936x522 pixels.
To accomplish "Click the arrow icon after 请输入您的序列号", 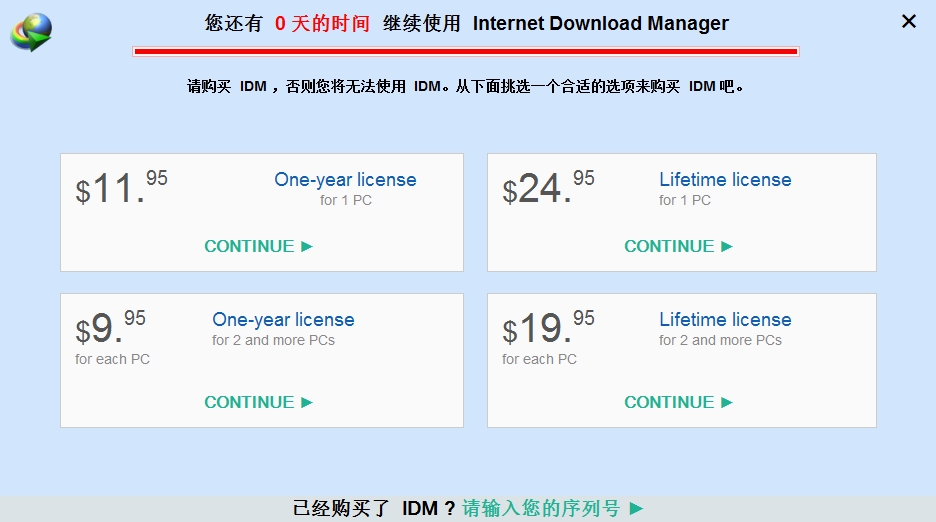I will click(x=637, y=509).
